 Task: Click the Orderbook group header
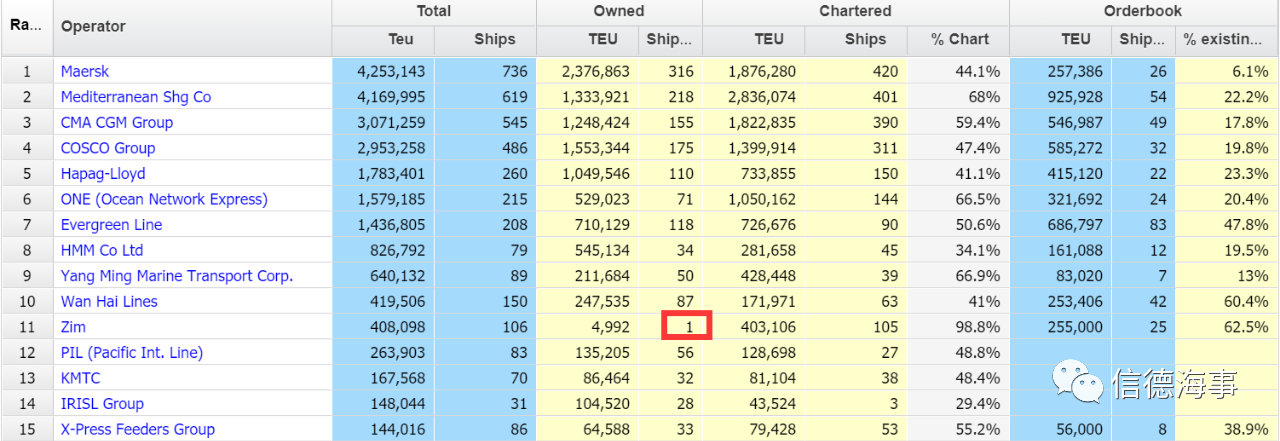point(1142,11)
